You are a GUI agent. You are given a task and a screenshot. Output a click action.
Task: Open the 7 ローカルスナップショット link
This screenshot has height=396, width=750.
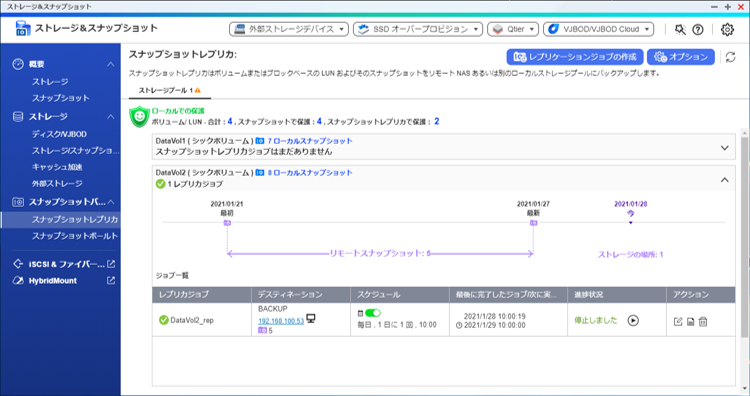pos(309,141)
